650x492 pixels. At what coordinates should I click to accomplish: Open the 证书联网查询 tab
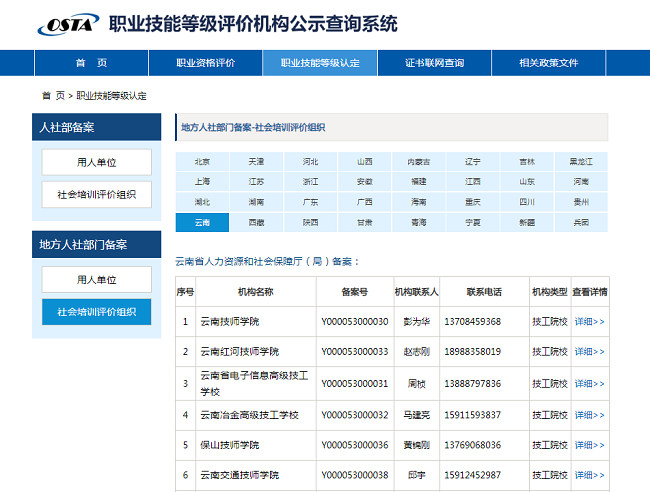[434, 63]
